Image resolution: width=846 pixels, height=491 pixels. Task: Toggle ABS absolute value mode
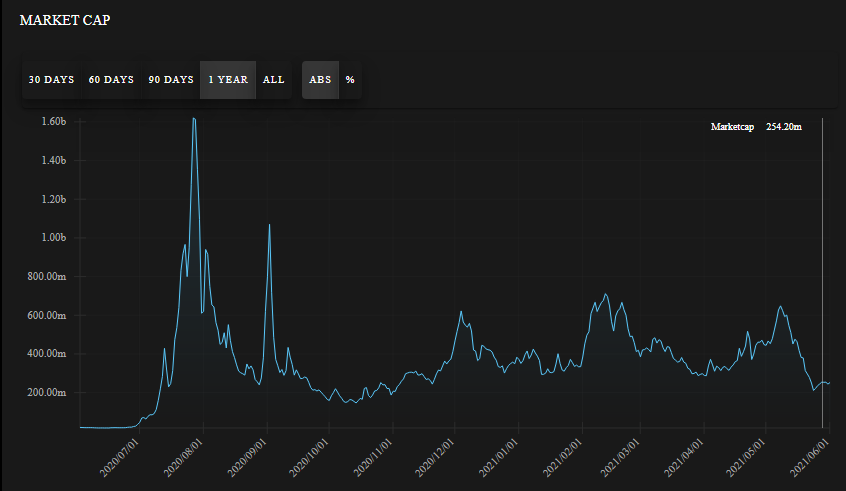point(320,80)
